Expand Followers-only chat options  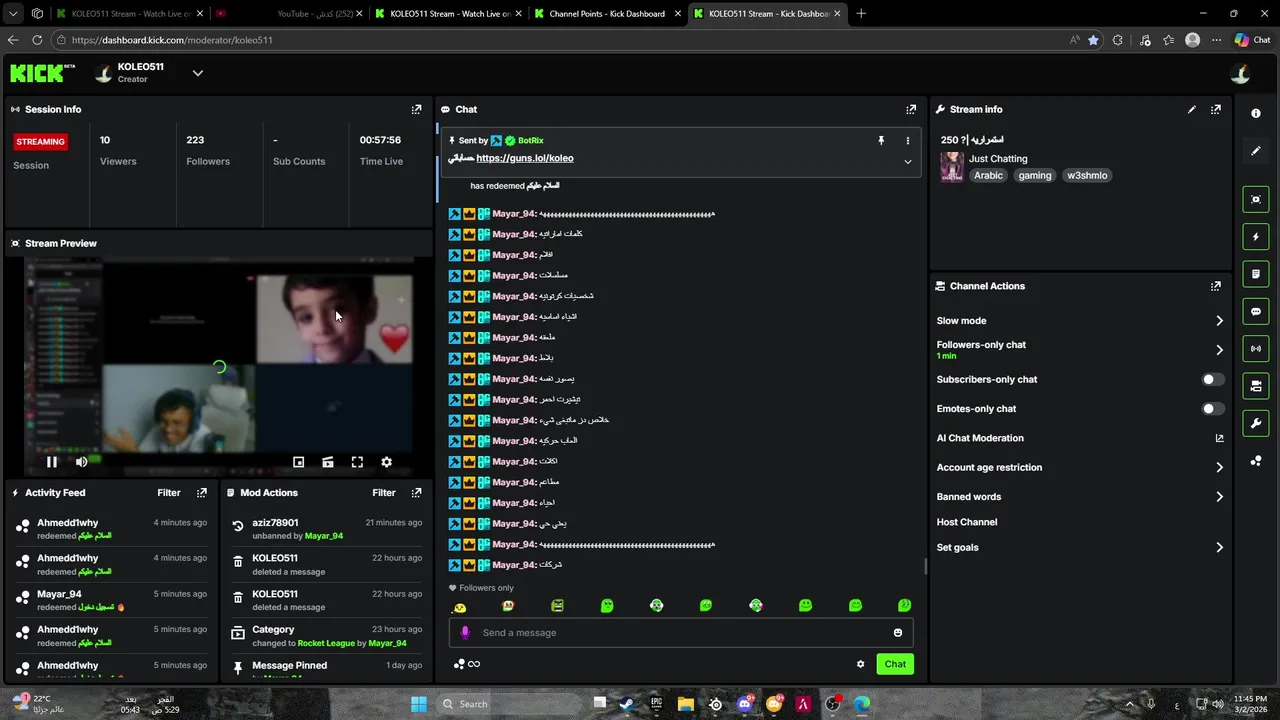click(x=1219, y=350)
